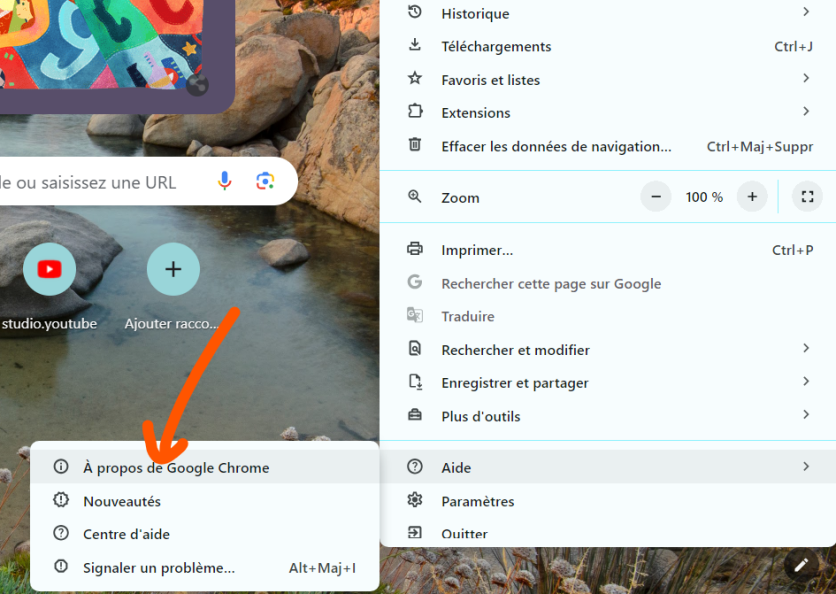
Task: Click the Téléchargements download icon
Action: (x=415, y=45)
